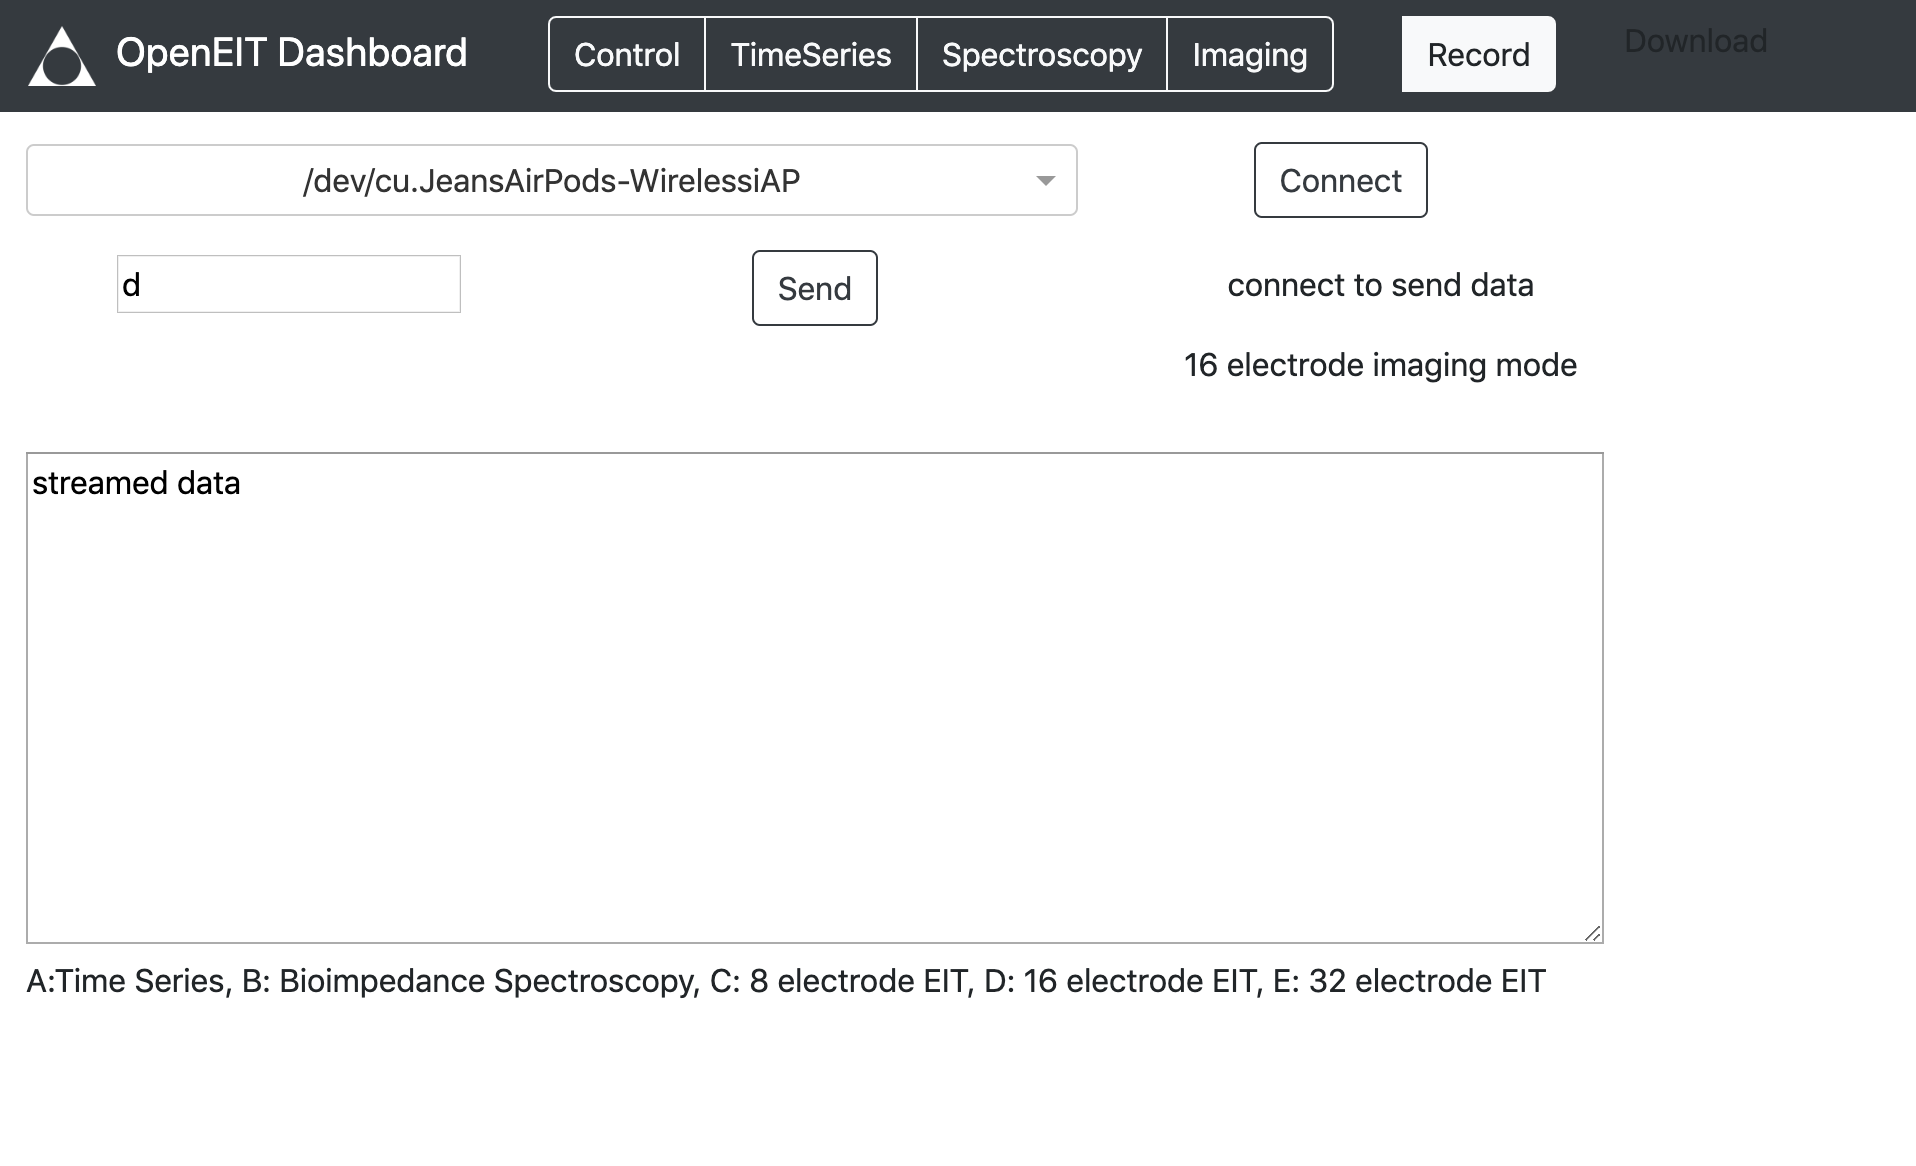The width and height of the screenshot is (1916, 1166).
Task: Switch to the Control tab
Action: tap(626, 55)
